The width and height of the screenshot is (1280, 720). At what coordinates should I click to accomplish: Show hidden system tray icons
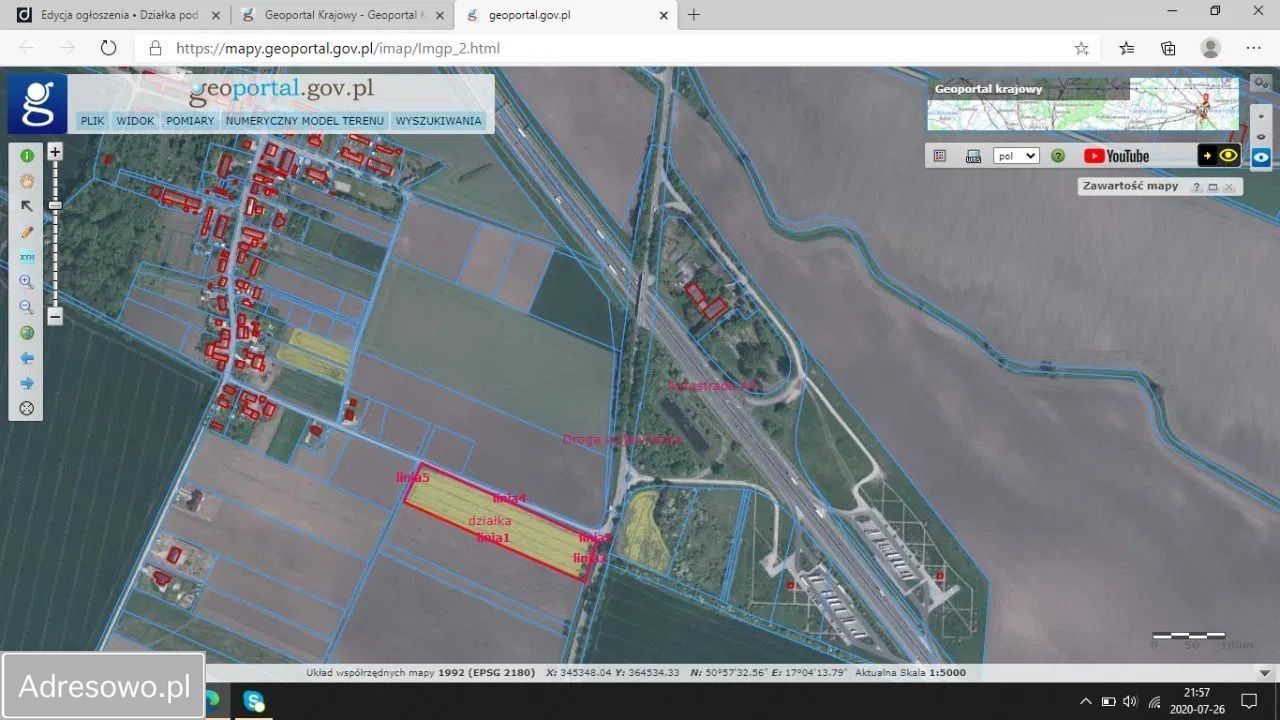click(1086, 701)
